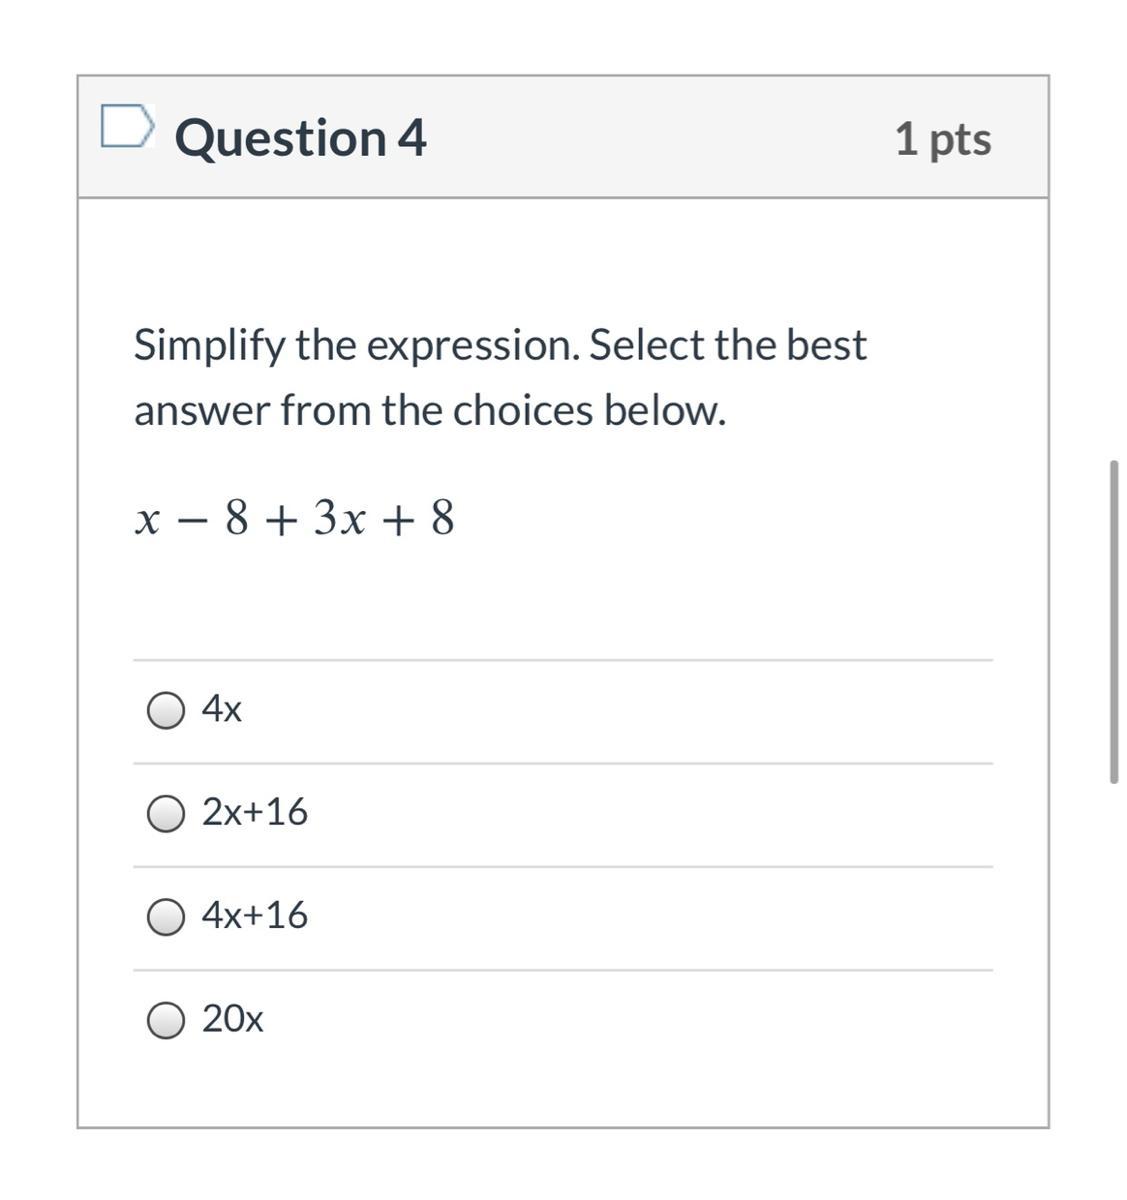
Task: Click the word "expression" in the prompt
Action: tap(471, 346)
